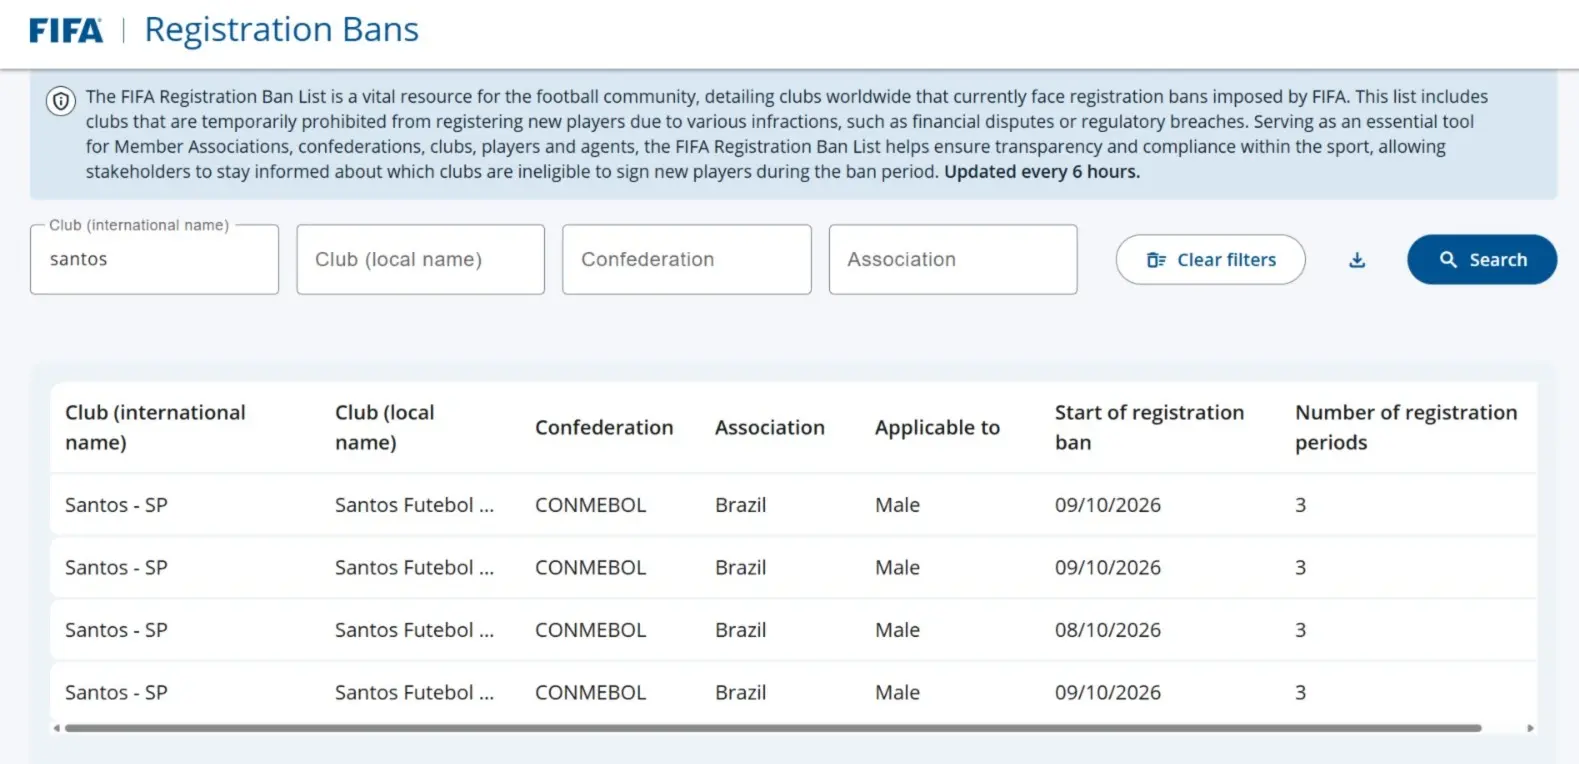Viewport: 1579px width, 764px height.
Task: Select the Confederation filter field
Action: pyautogui.click(x=687, y=259)
